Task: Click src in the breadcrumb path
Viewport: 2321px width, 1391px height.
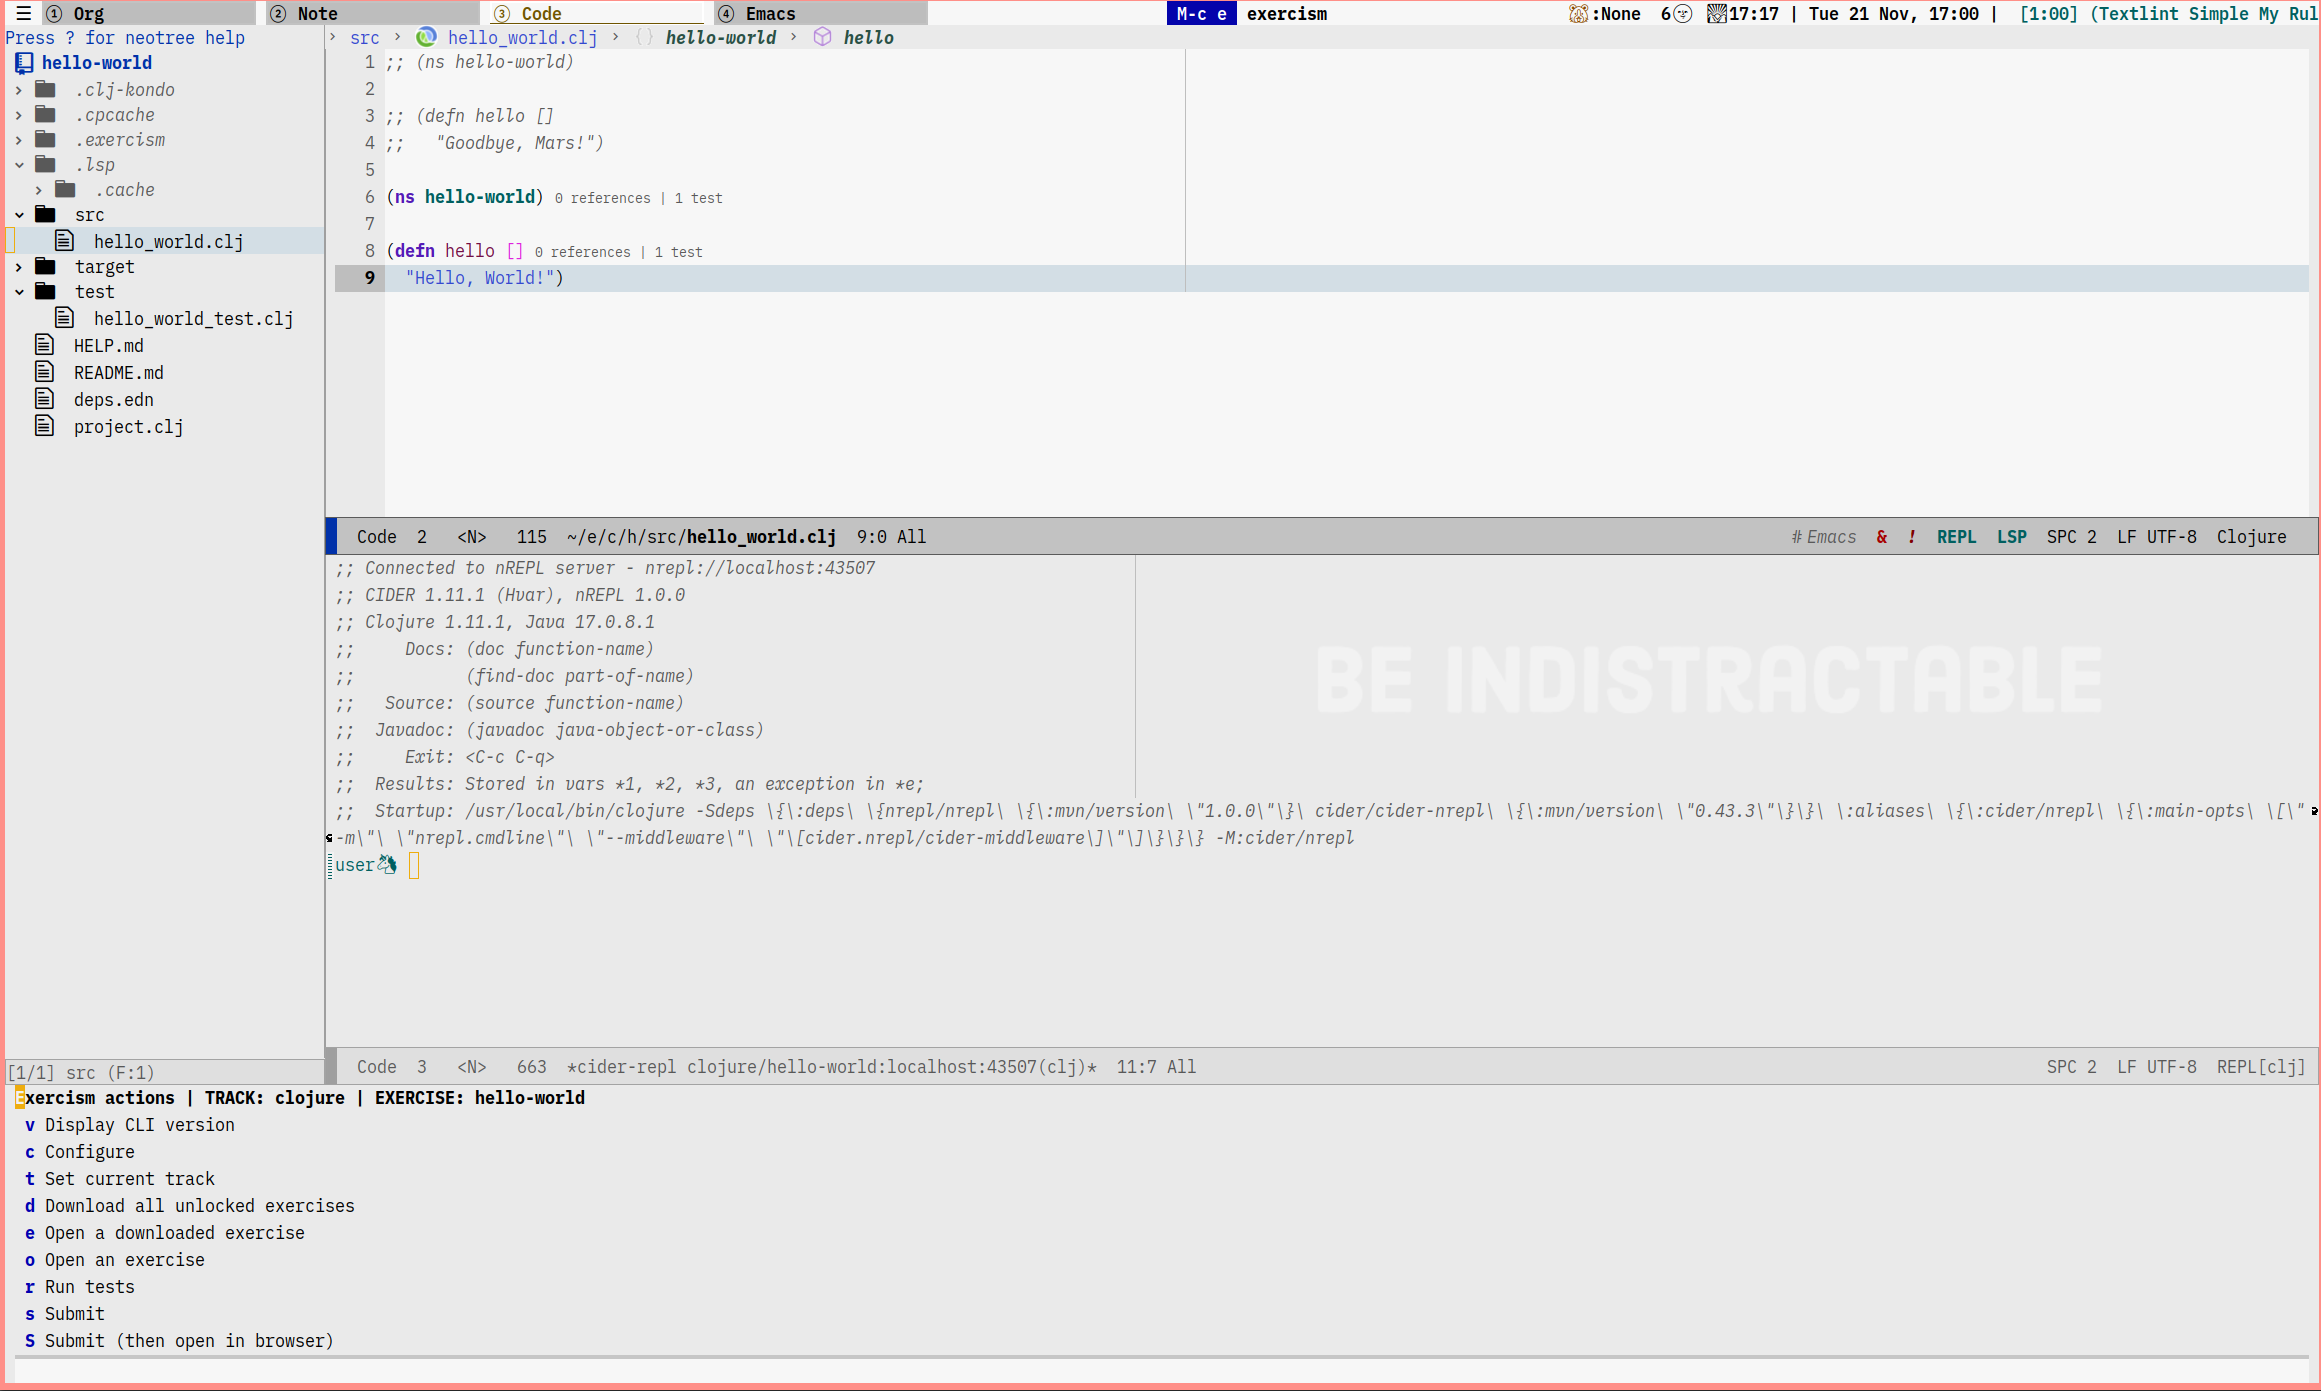Action: tap(364, 38)
